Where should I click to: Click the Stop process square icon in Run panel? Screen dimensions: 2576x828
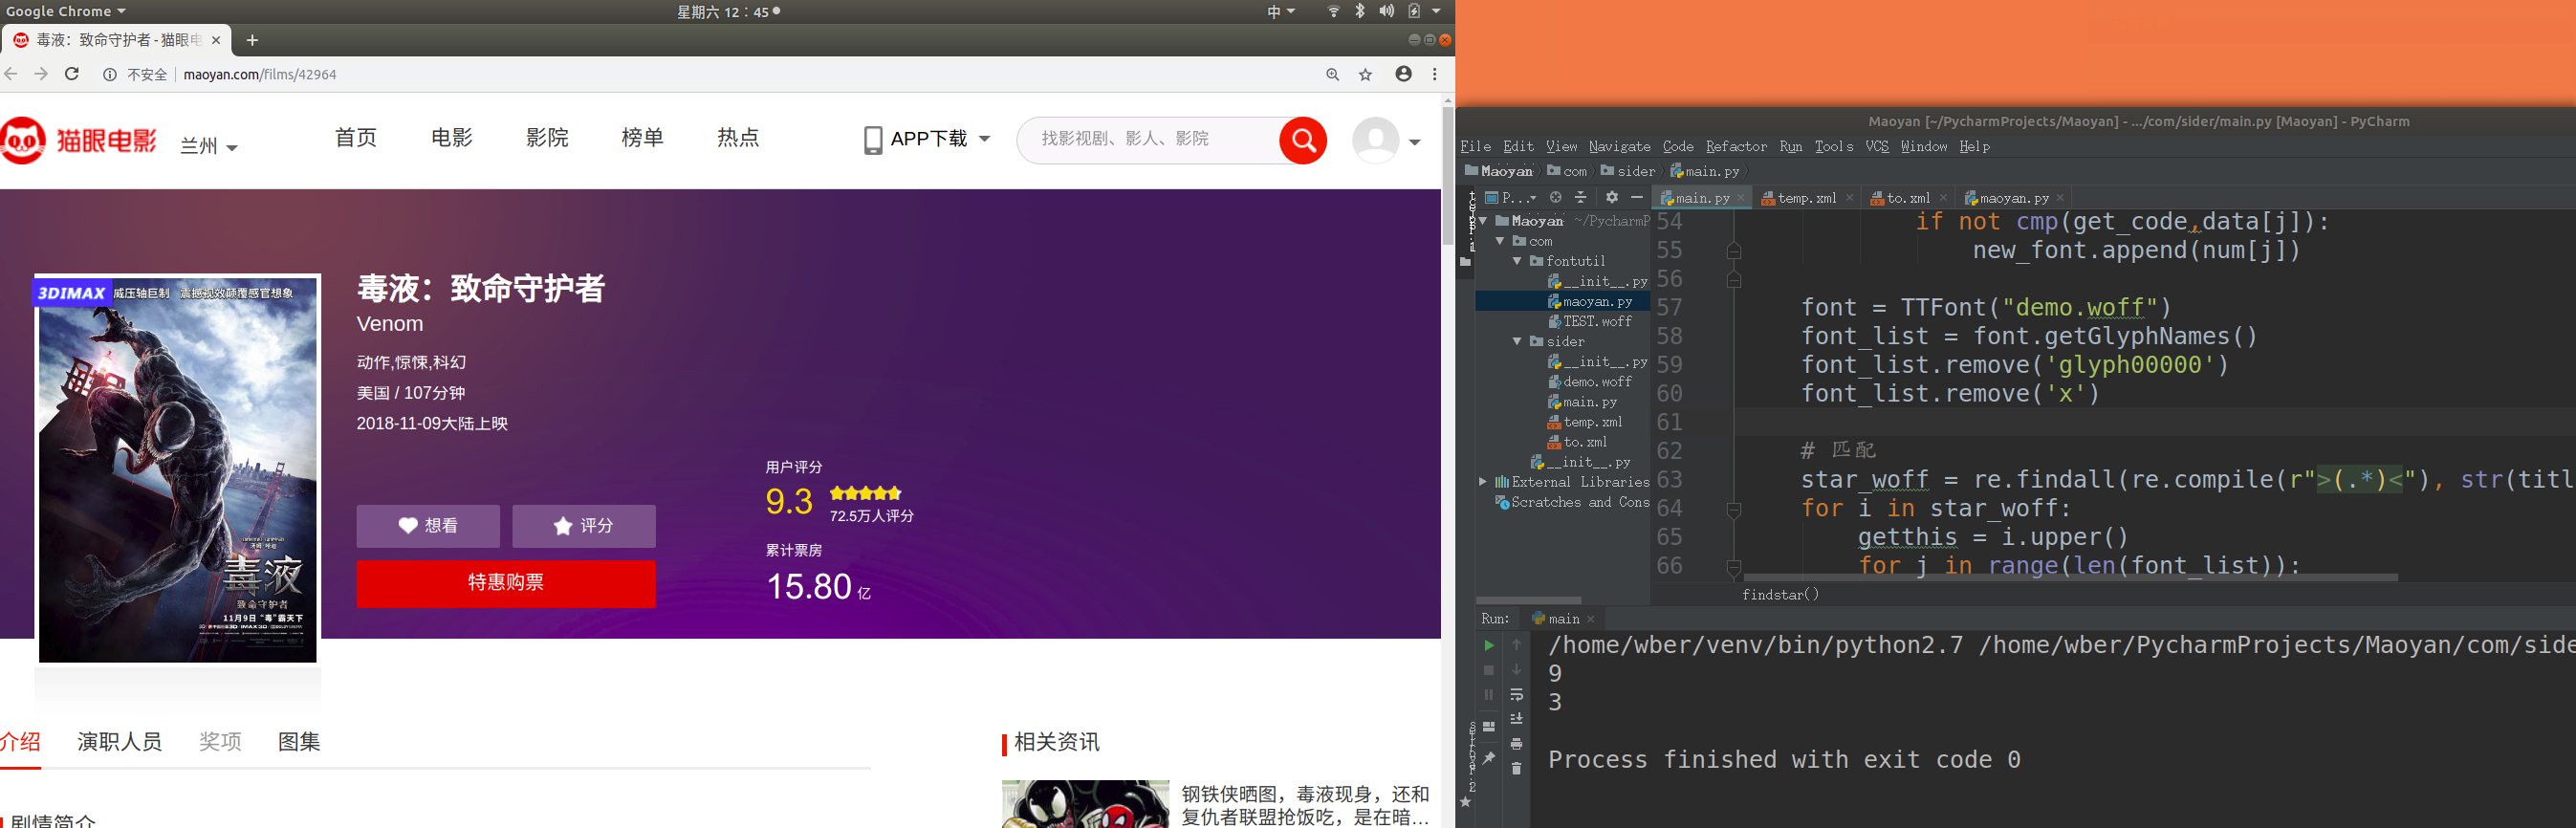tap(1488, 670)
